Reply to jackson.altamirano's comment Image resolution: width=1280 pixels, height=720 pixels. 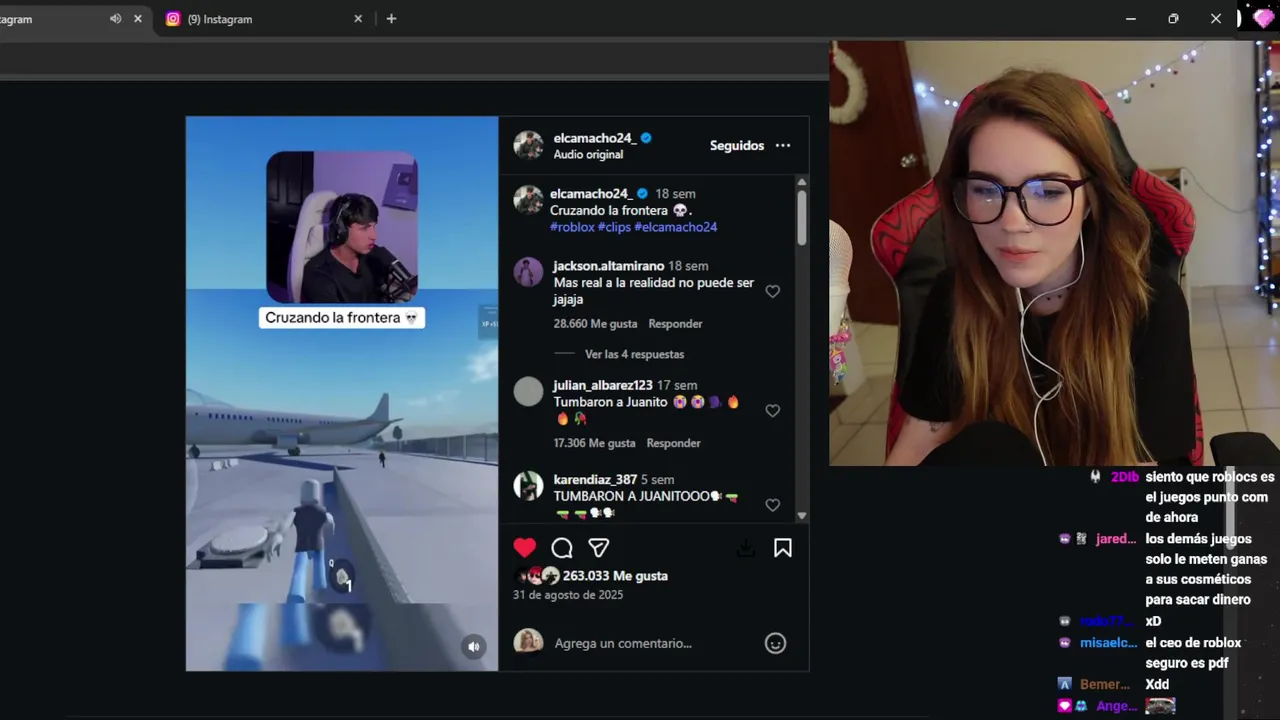point(675,324)
